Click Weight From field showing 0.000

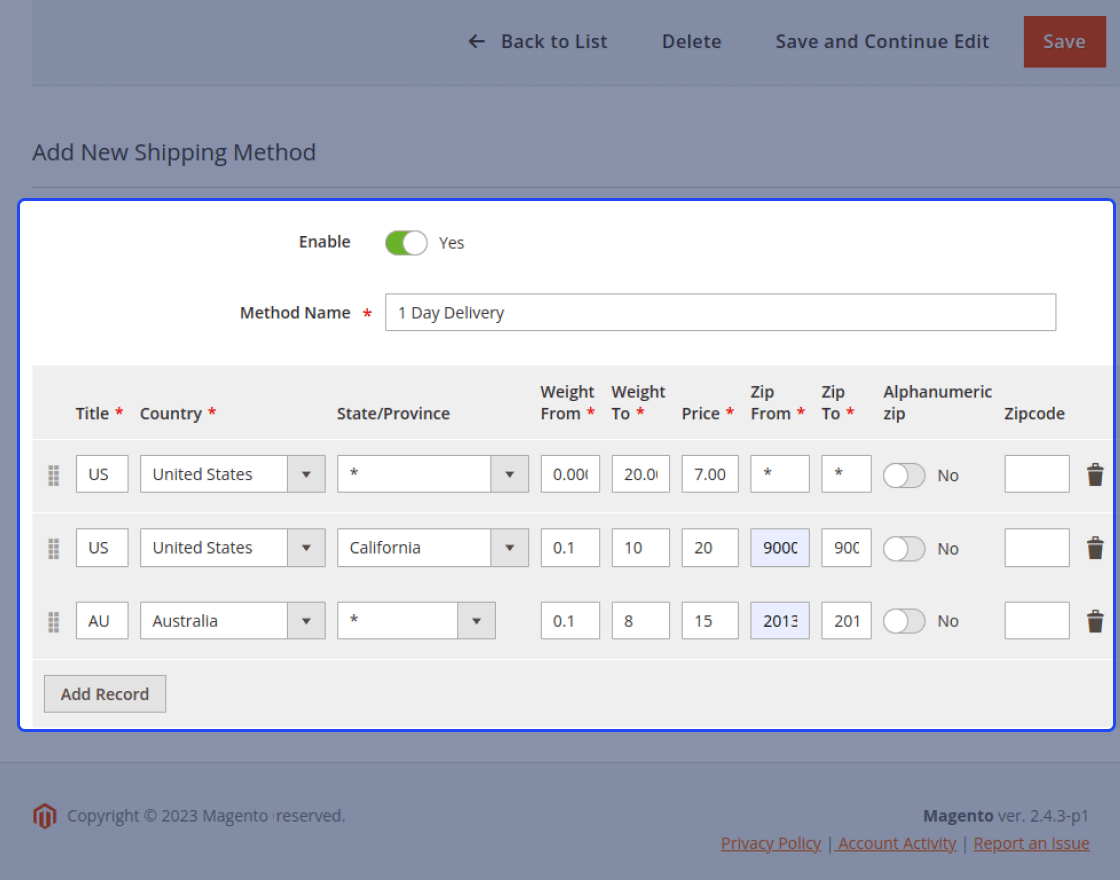570,474
